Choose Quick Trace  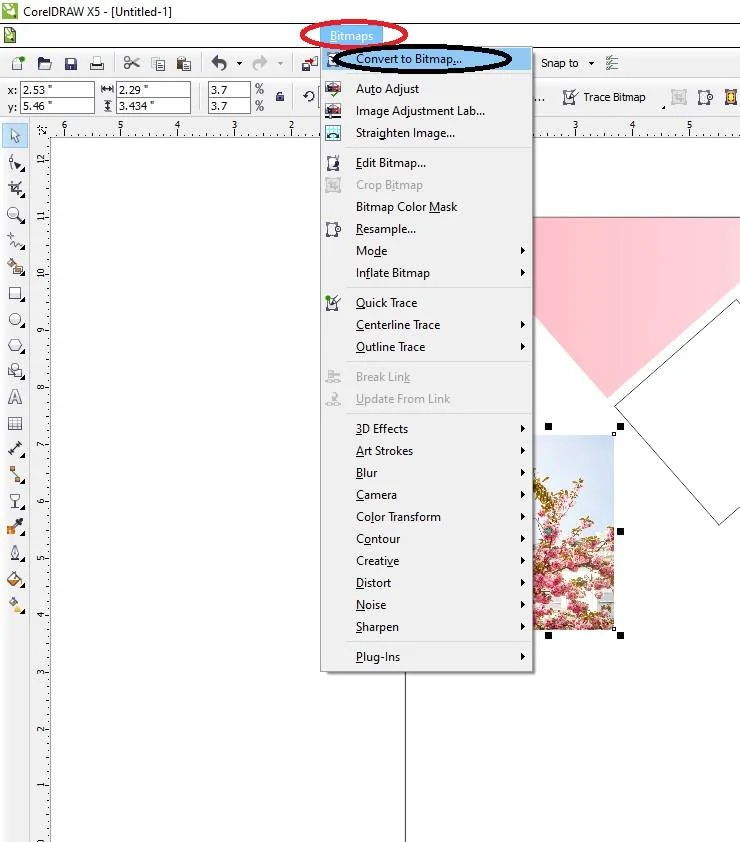(426, 303)
